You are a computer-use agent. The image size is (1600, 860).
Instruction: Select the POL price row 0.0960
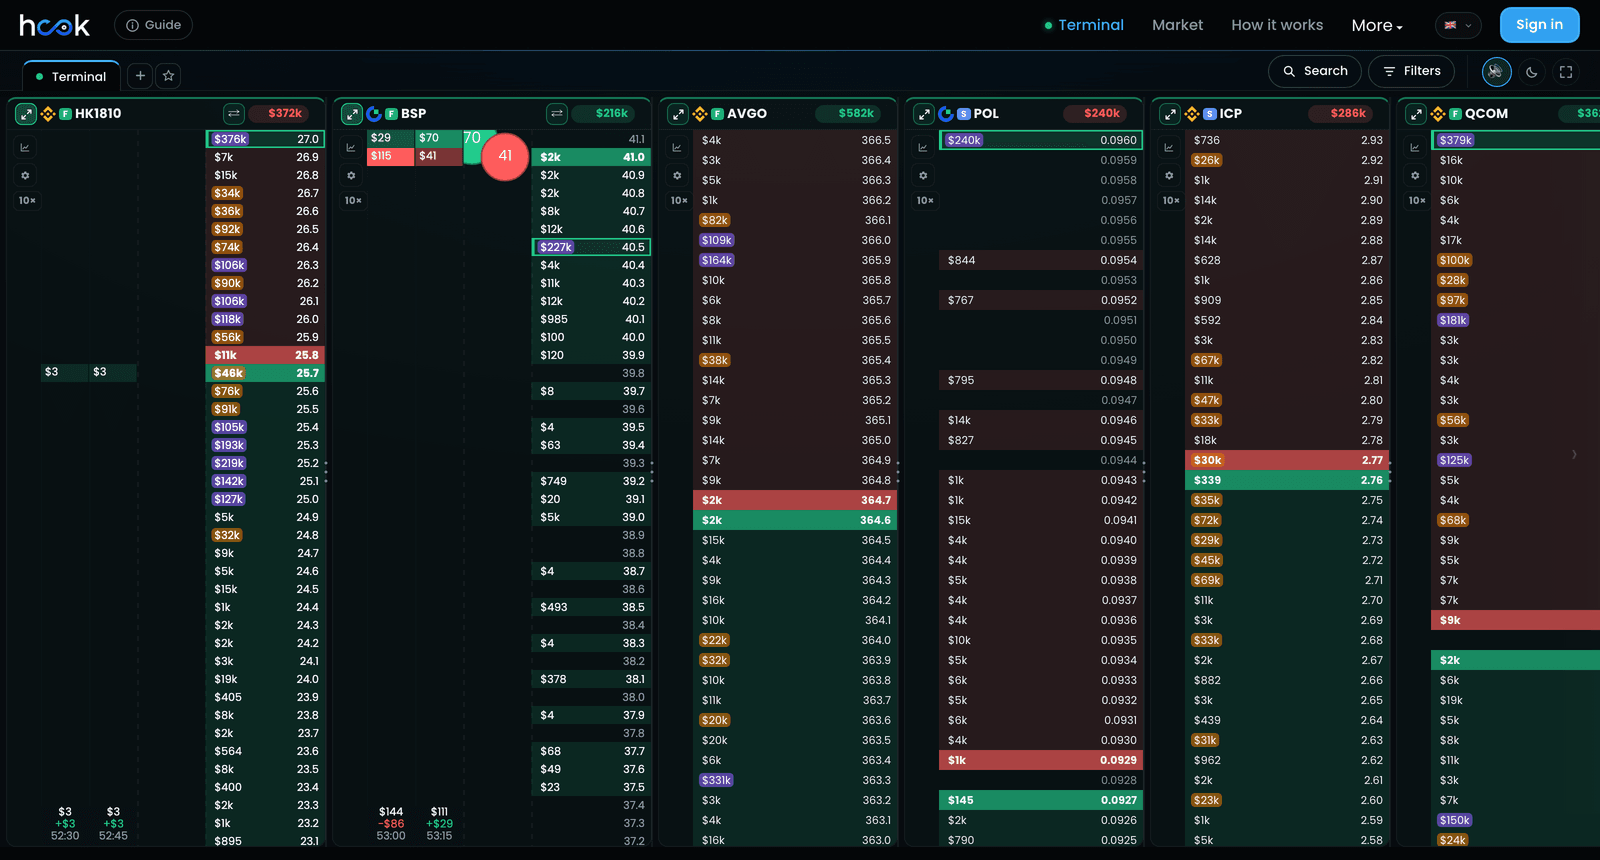pos(1041,140)
